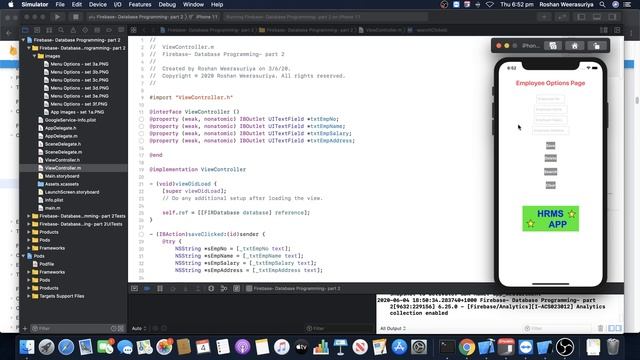Open the project navigator folder icon
Image resolution: width=640 pixels, height=360 pixels.
pos(25,30)
